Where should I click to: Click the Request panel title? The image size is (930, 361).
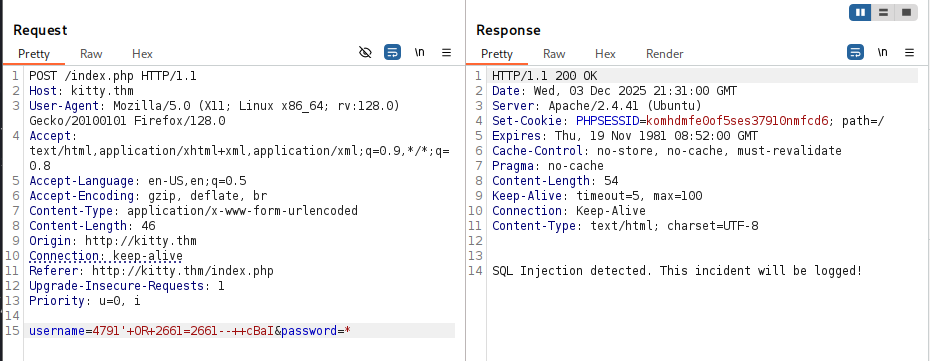[x=40, y=30]
